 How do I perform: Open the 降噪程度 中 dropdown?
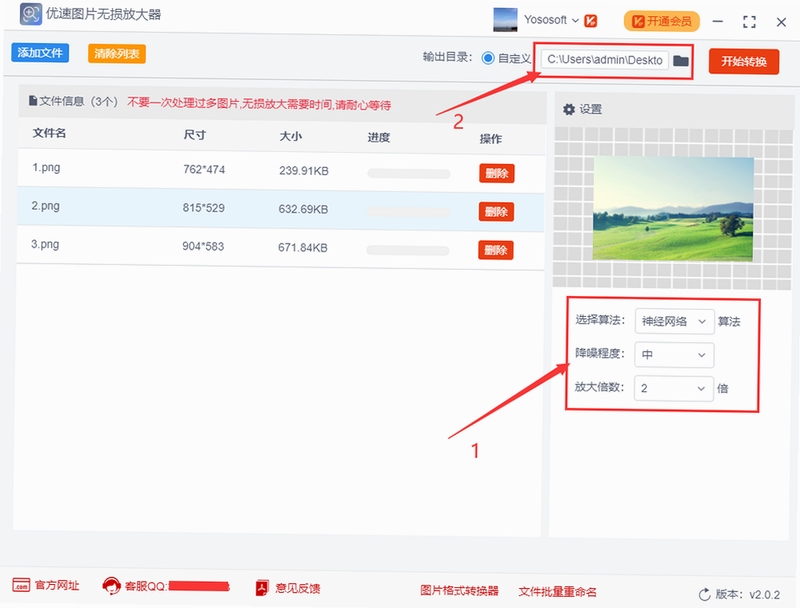click(673, 354)
